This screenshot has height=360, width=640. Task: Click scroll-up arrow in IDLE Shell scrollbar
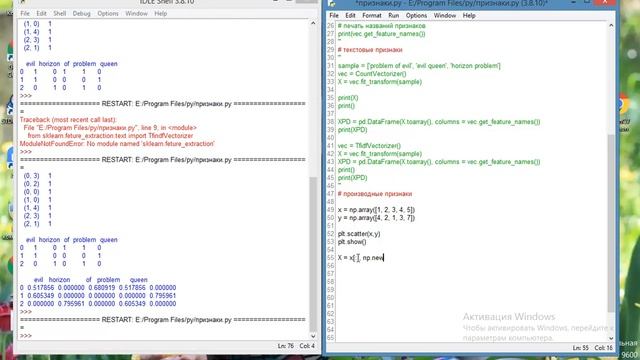coord(313,23)
